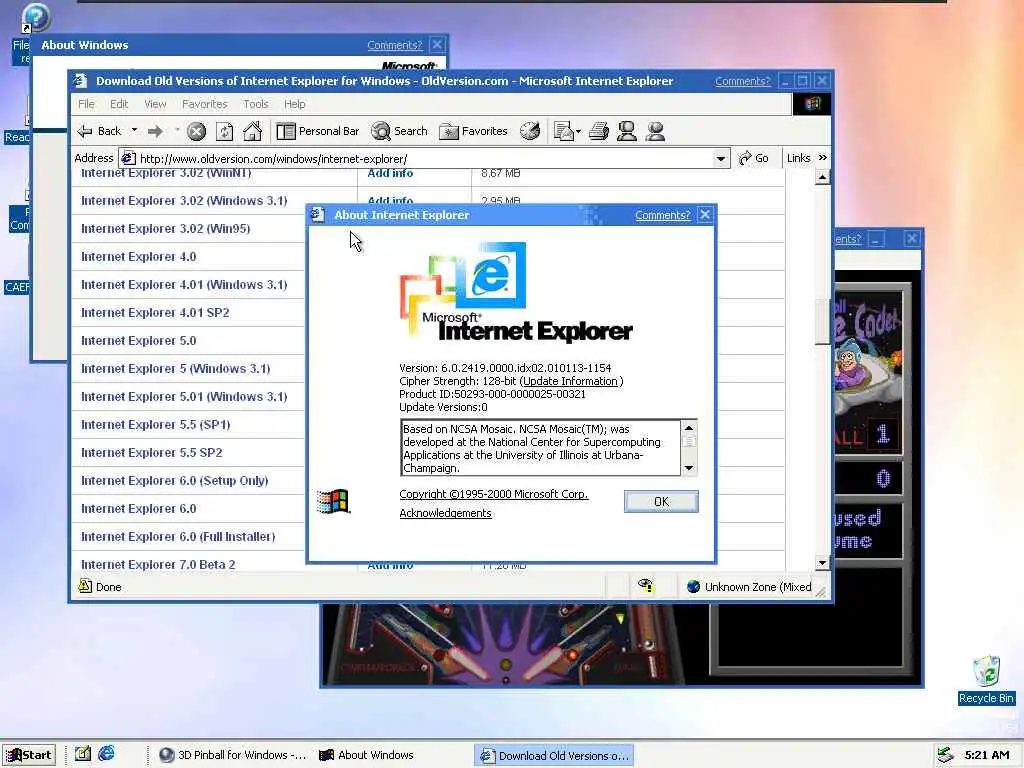Launch Internet Explorer quick launch icon
Viewport: 1024px width, 768px height.
(x=106, y=754)
